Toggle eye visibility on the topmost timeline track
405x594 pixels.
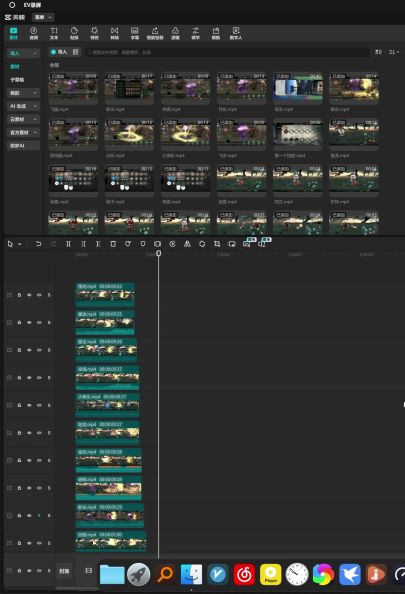tap(29, 295)
